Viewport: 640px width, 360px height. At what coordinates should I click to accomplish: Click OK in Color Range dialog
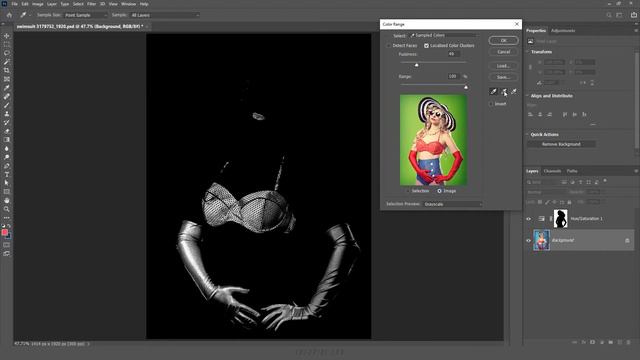504,40
